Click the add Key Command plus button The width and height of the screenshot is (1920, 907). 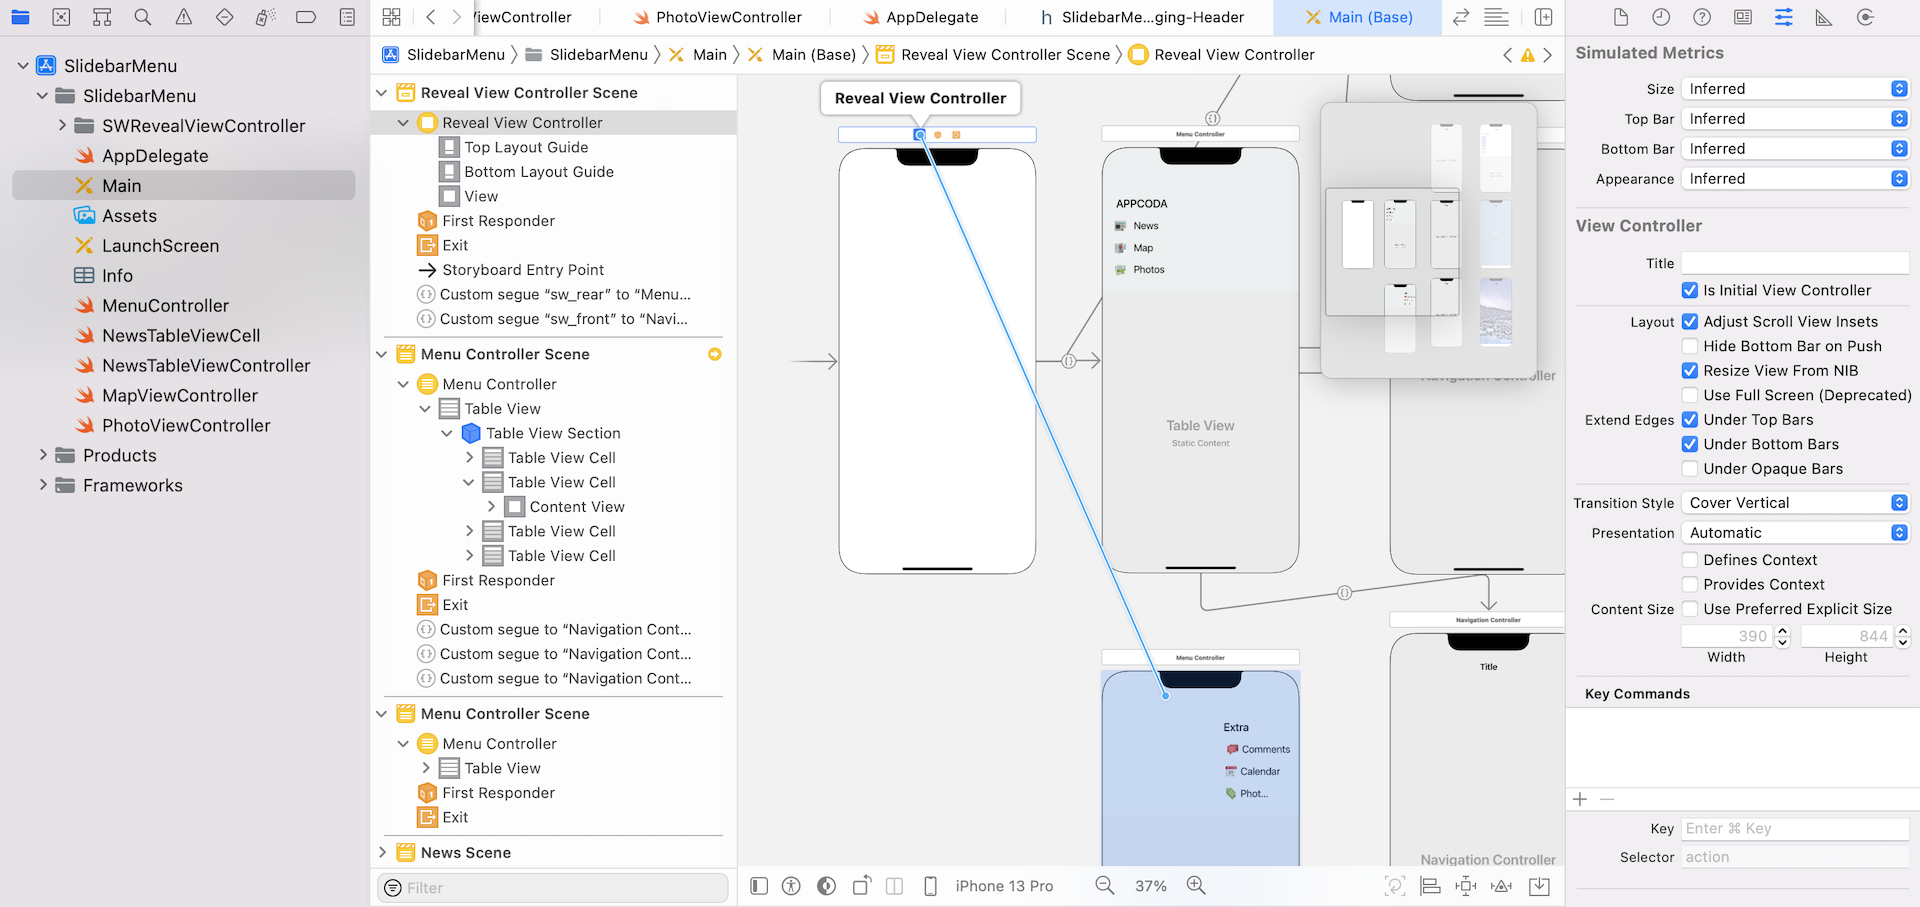[x=1580, y=799]
